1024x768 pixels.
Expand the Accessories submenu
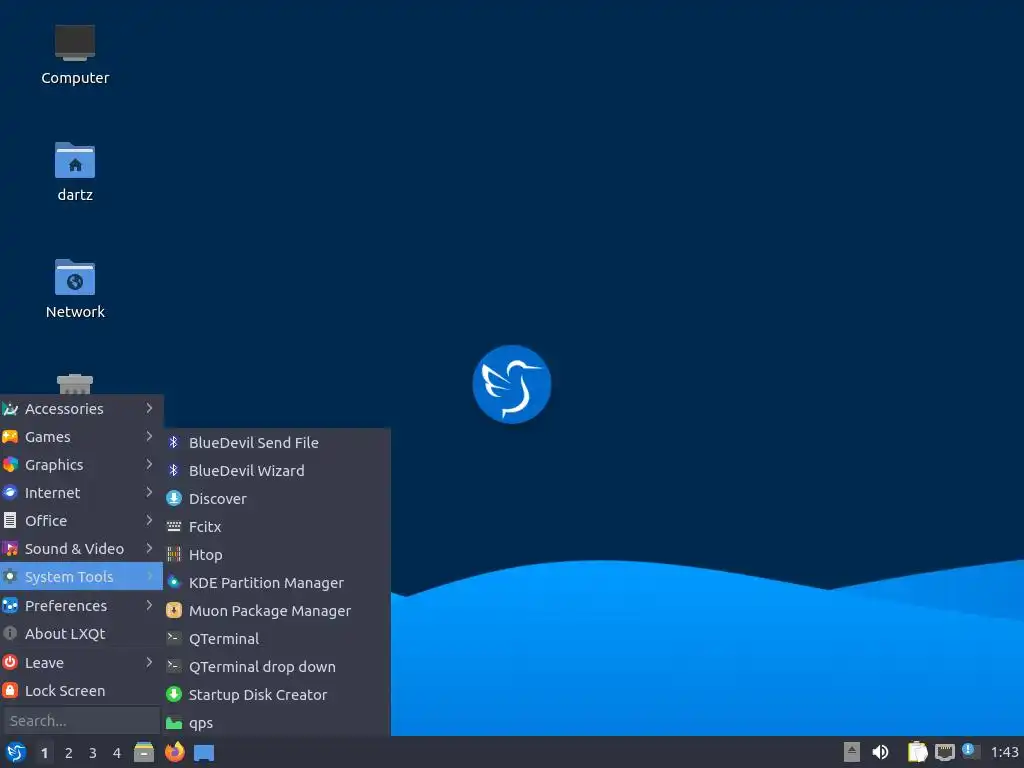[x=81, y=409]
